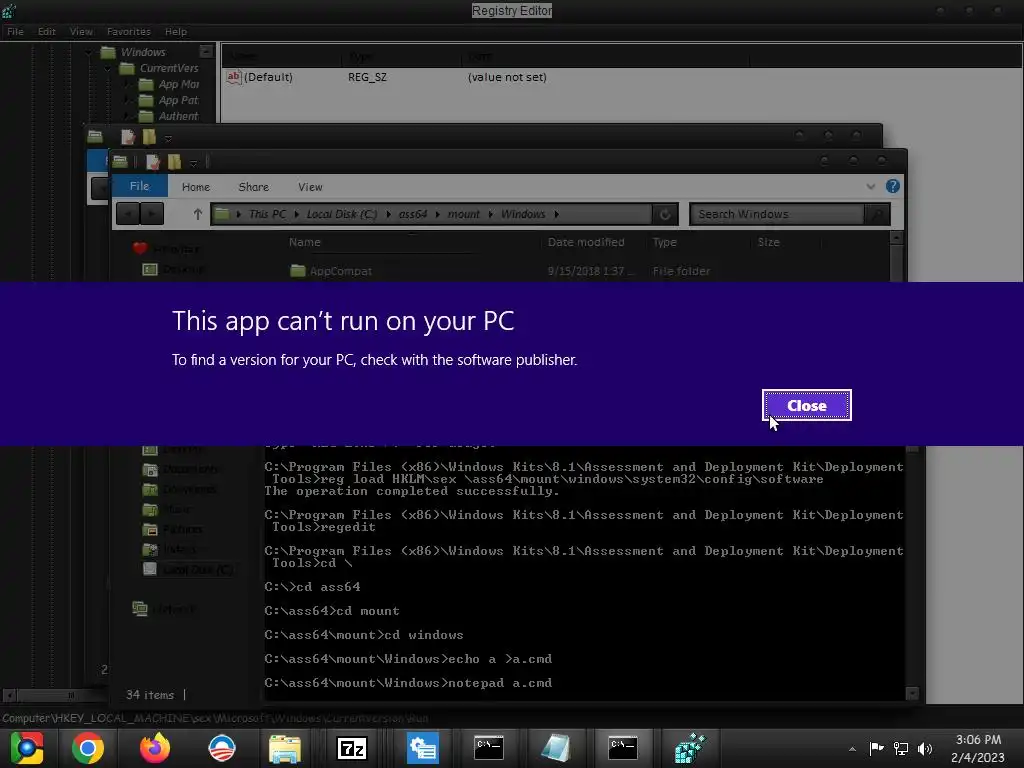Click the '34 items' status bar text

point(150,695)
